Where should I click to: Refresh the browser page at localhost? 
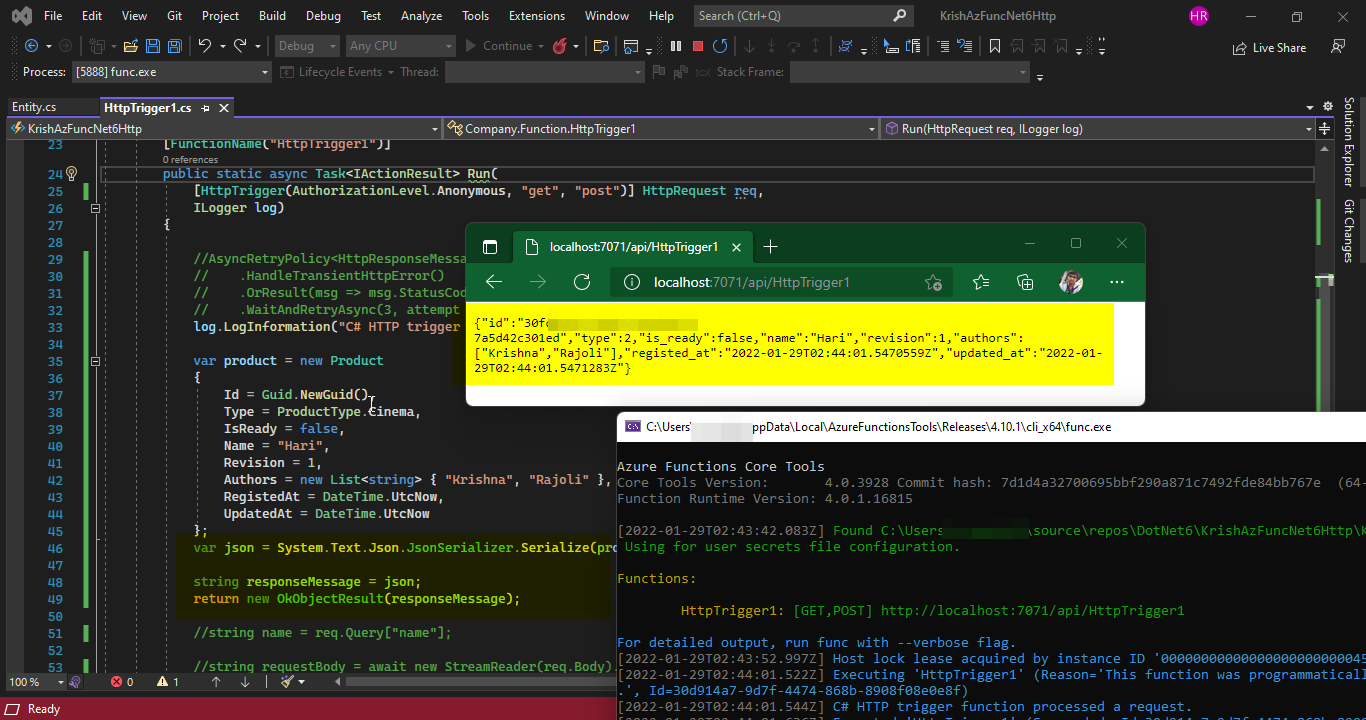(x=582, y=282)
